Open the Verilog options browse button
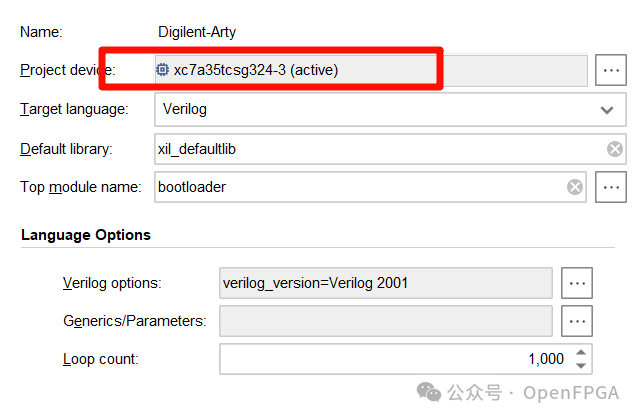 tap(577, 283)
